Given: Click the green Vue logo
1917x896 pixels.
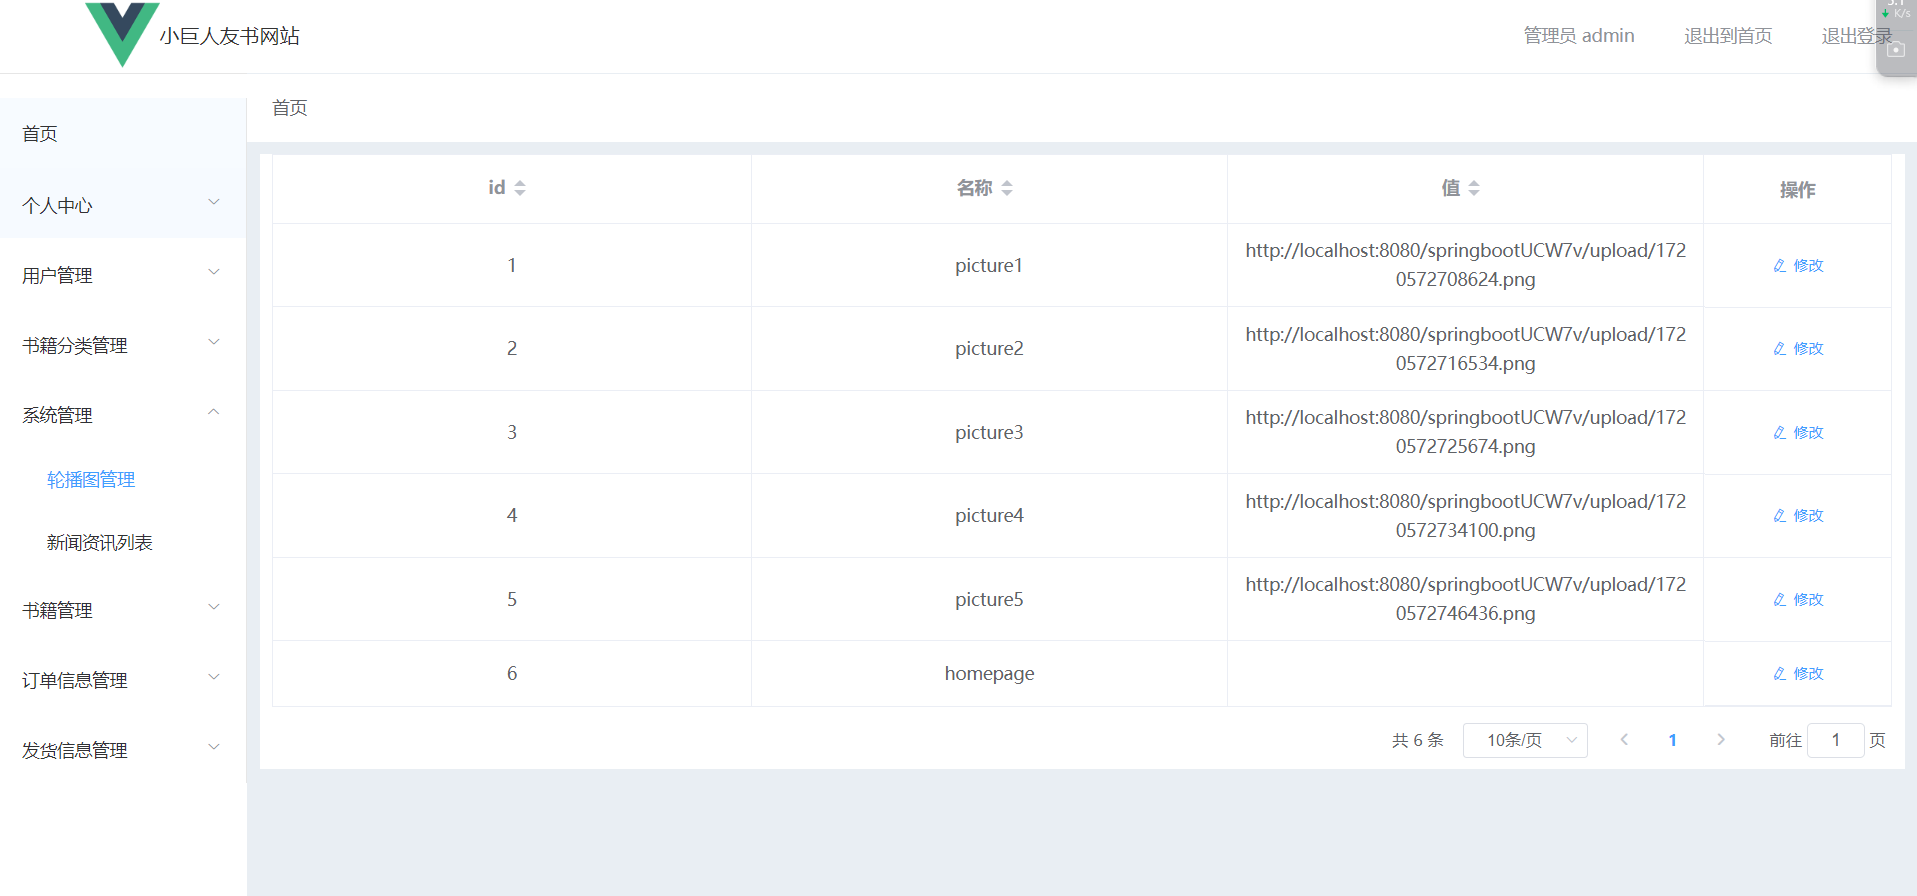Looking at the screenshot, I should click(x=122, y=34).
